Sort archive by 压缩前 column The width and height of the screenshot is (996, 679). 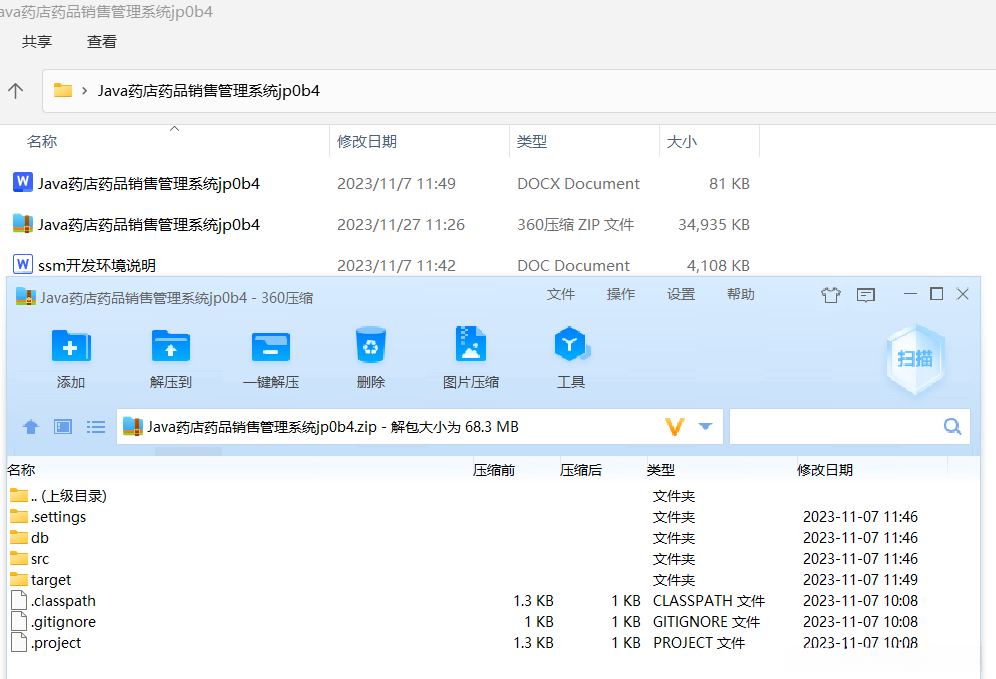[x=494, y=470]
